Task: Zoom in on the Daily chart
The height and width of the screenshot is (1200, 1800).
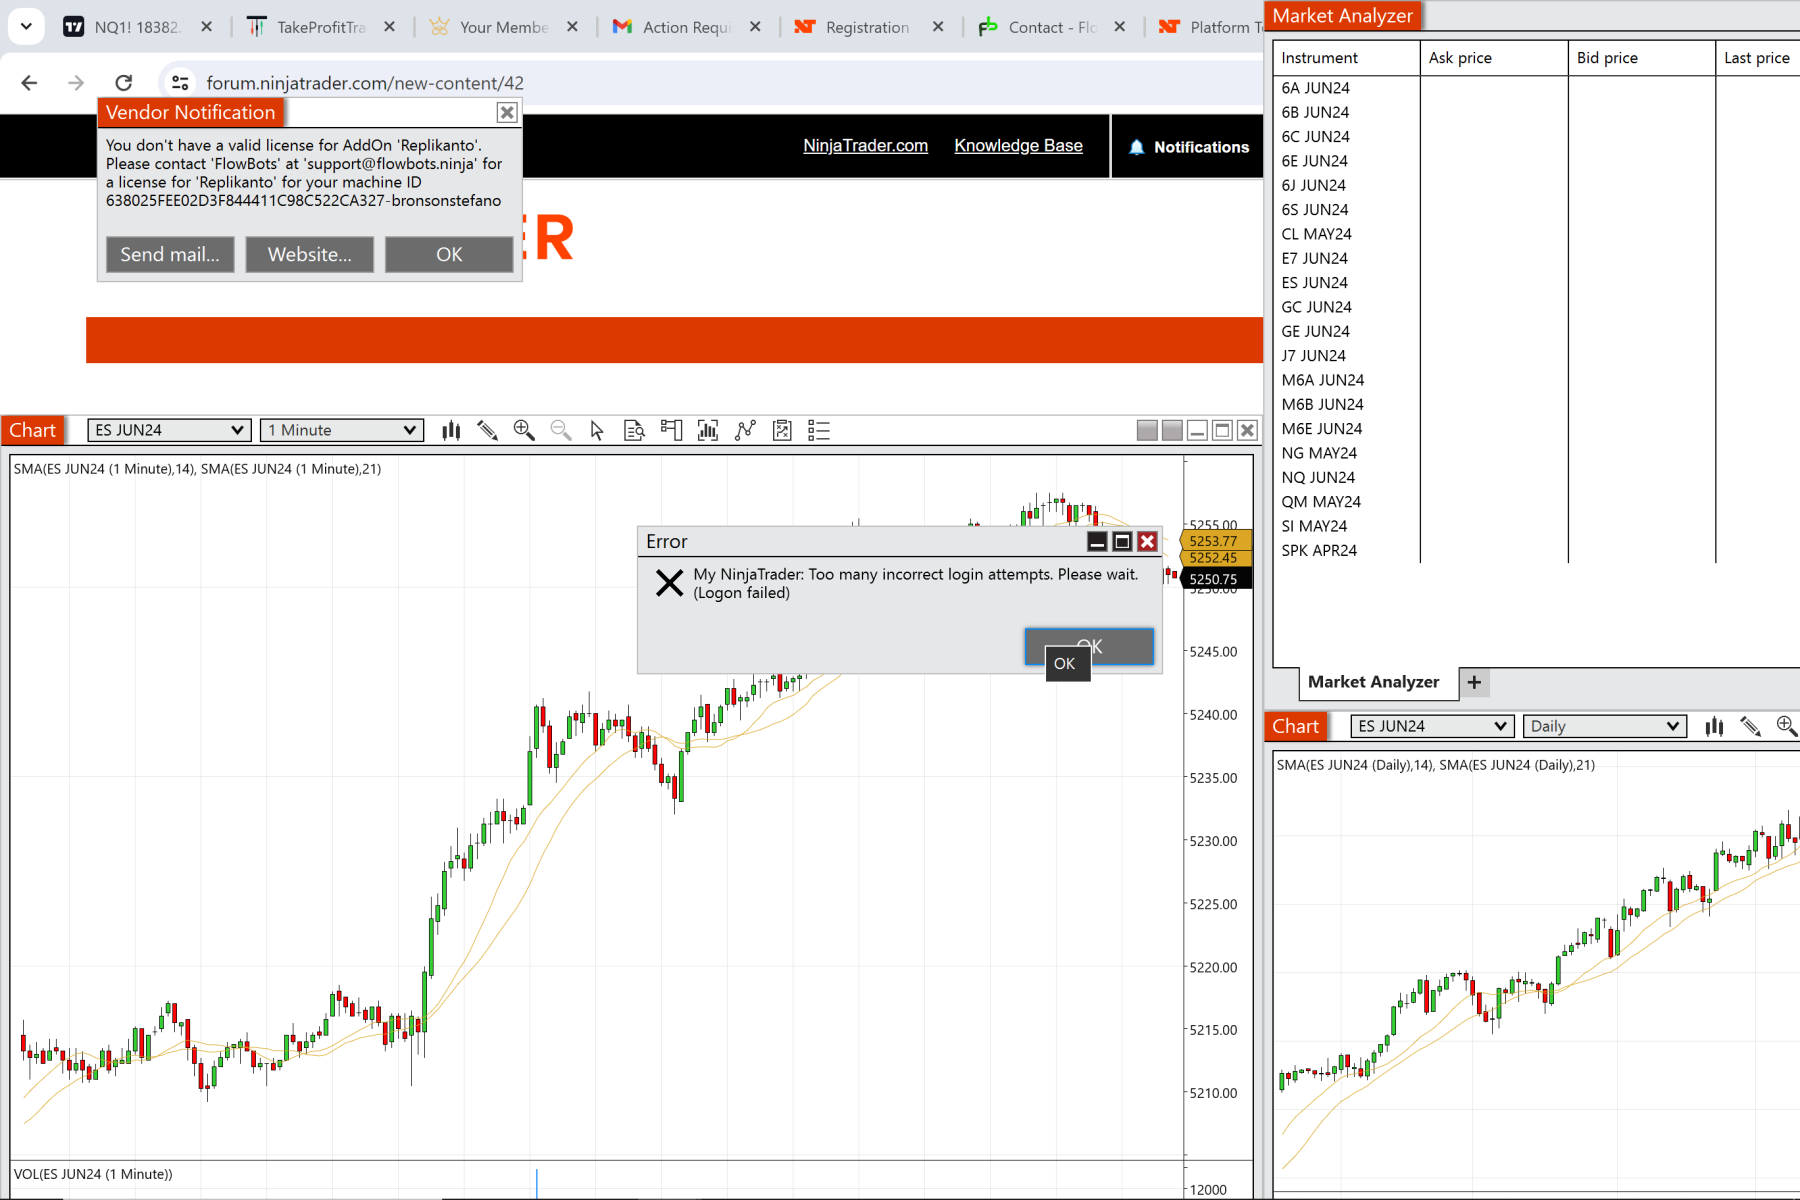Action: coord(1786,726)
